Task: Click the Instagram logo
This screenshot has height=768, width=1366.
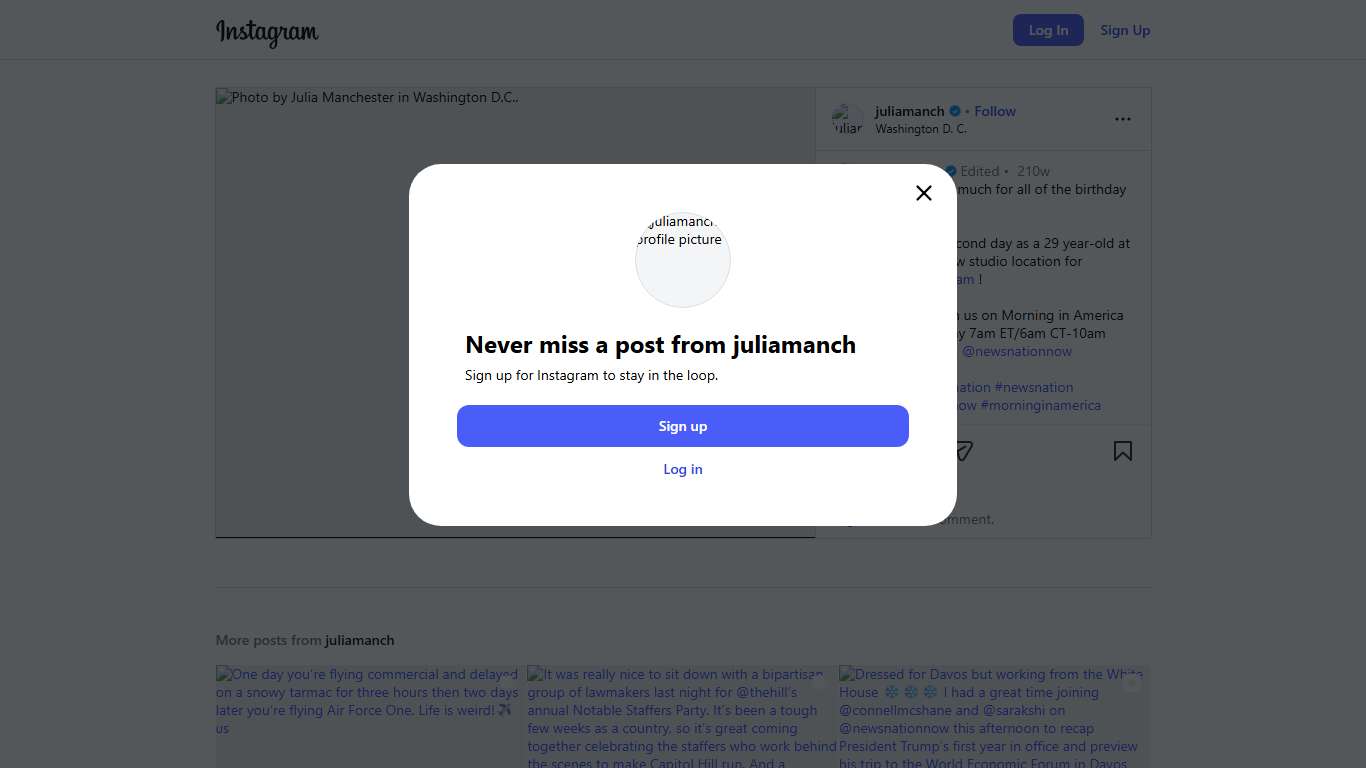Action: pyautogui.click(x=267, y=31)
